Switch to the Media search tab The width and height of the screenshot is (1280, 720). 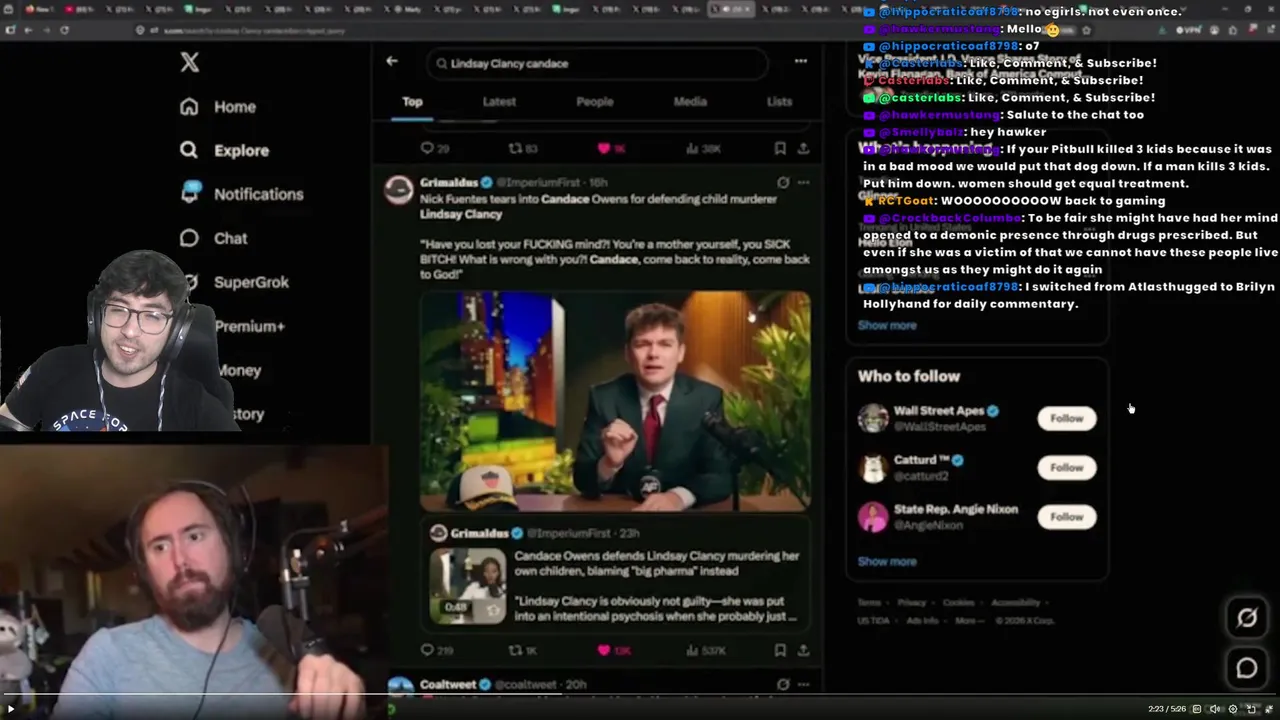tap(690, 101)
